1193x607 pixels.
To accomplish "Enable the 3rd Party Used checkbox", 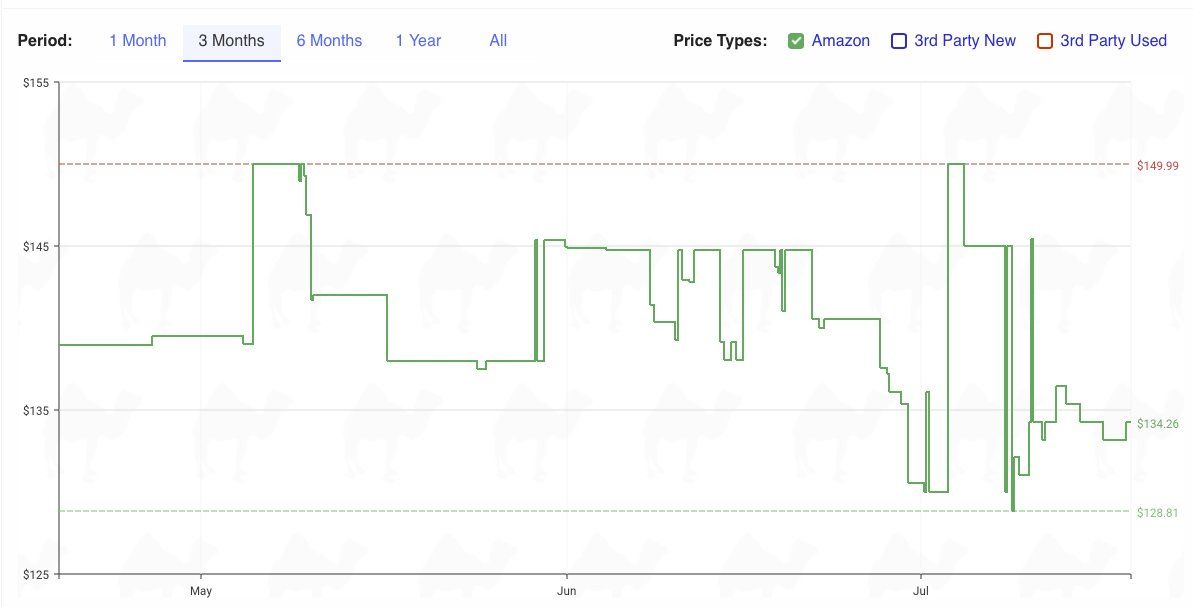I will pyautogui.click(x=1045, y=41).
